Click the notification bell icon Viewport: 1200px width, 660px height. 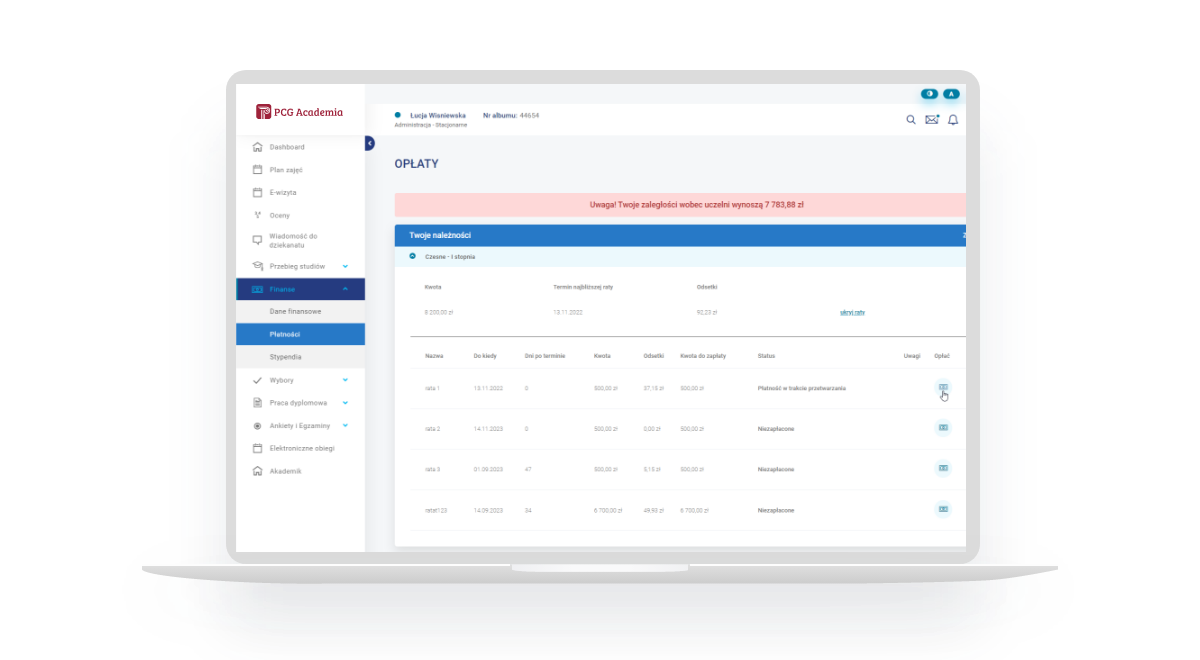953,120
